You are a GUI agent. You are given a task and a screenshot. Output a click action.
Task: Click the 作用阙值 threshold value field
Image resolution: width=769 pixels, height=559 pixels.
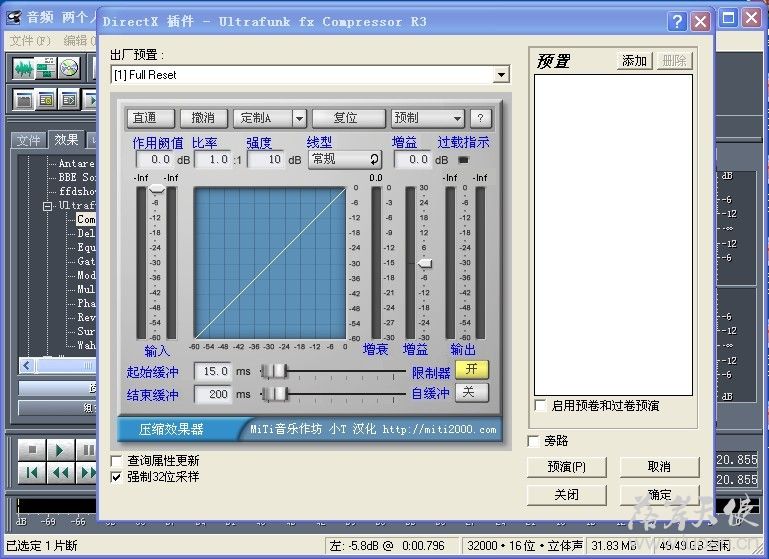tap(155, 159)
